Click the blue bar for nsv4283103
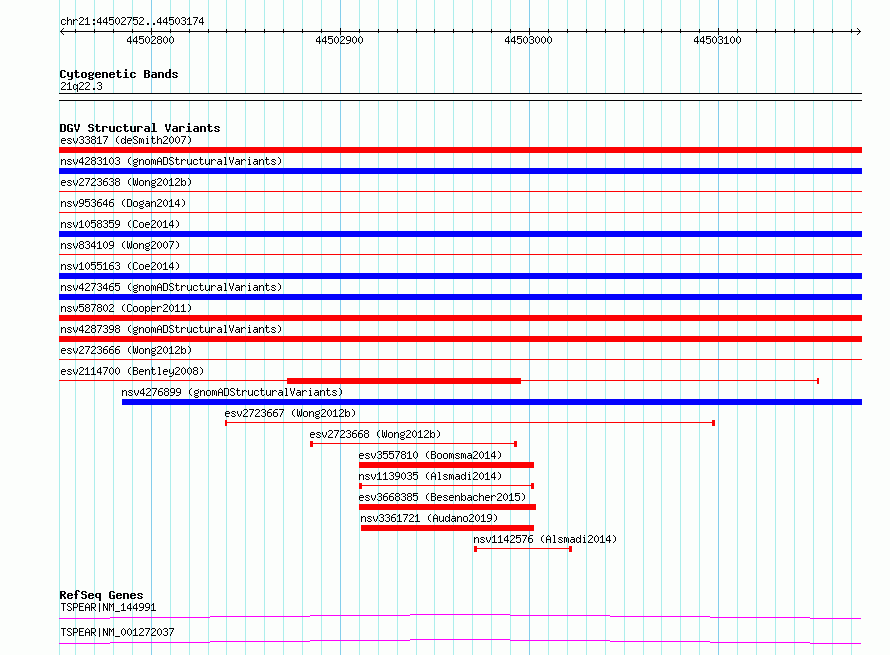Viewport: 890px width, 655px height. click(460, 171)
